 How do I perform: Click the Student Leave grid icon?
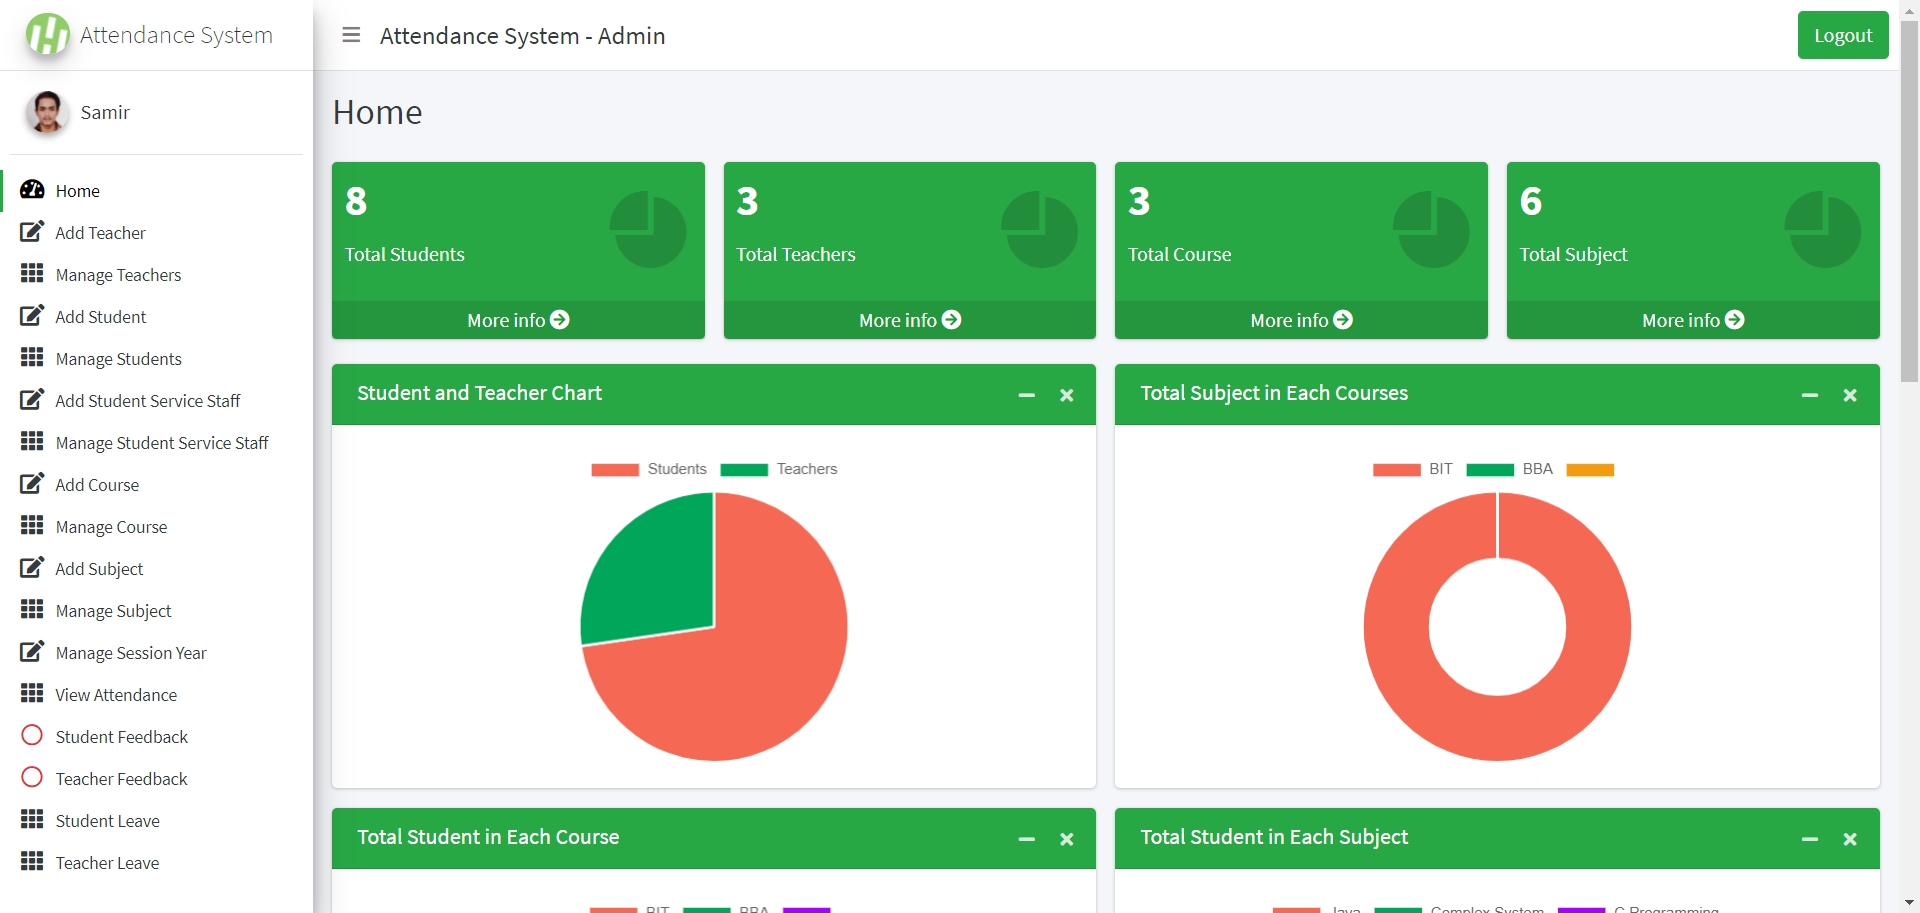(x=32, y=820)
